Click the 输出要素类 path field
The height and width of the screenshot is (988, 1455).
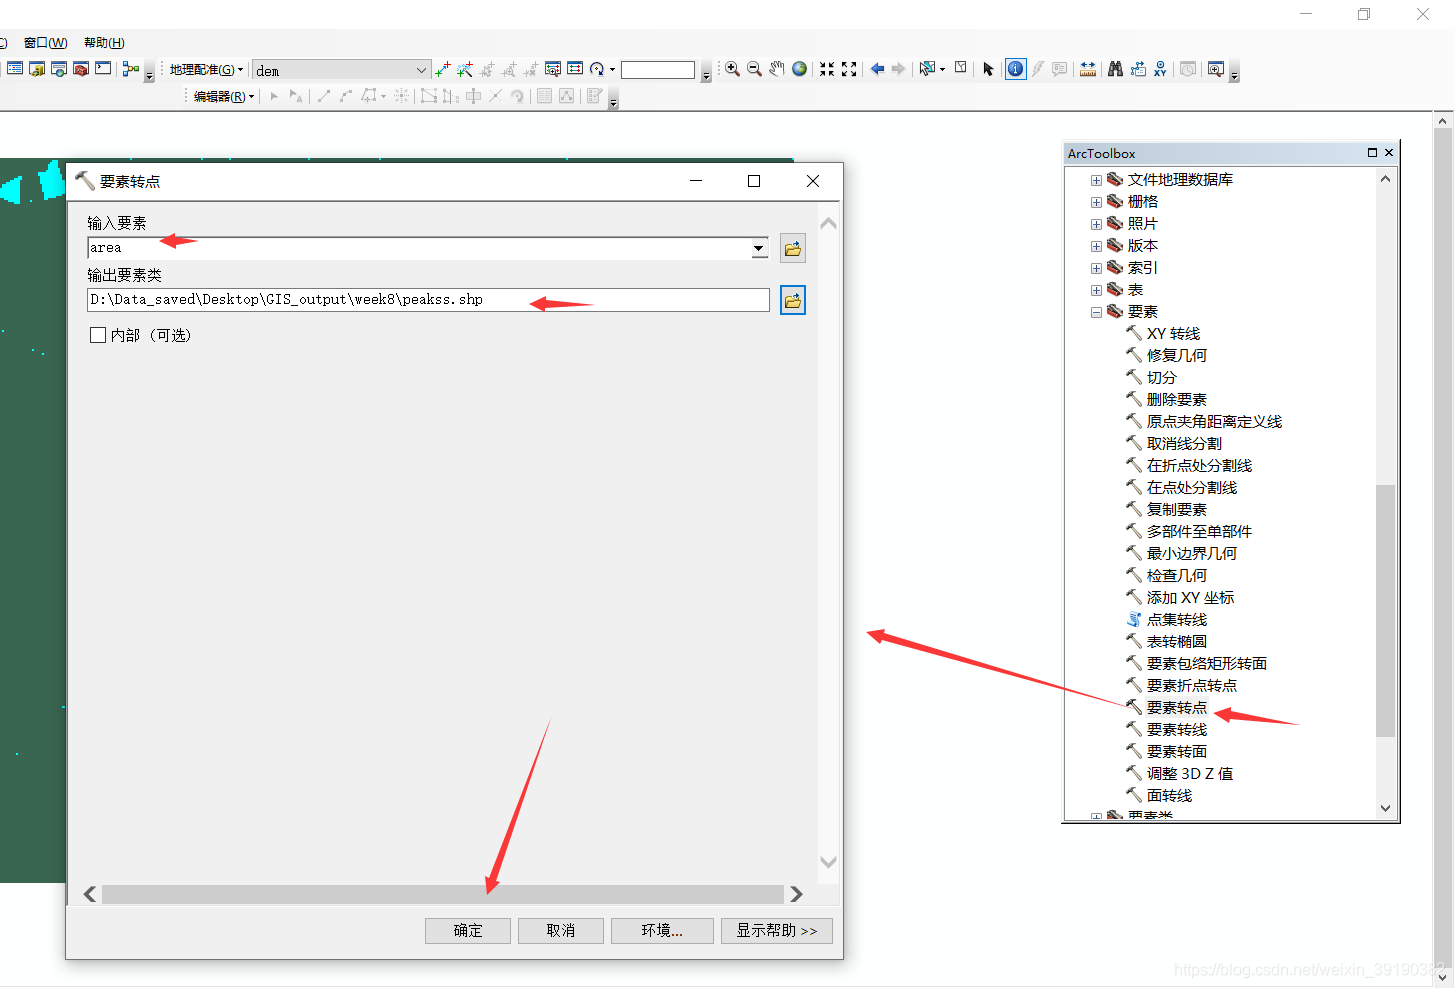pos(428,300)
